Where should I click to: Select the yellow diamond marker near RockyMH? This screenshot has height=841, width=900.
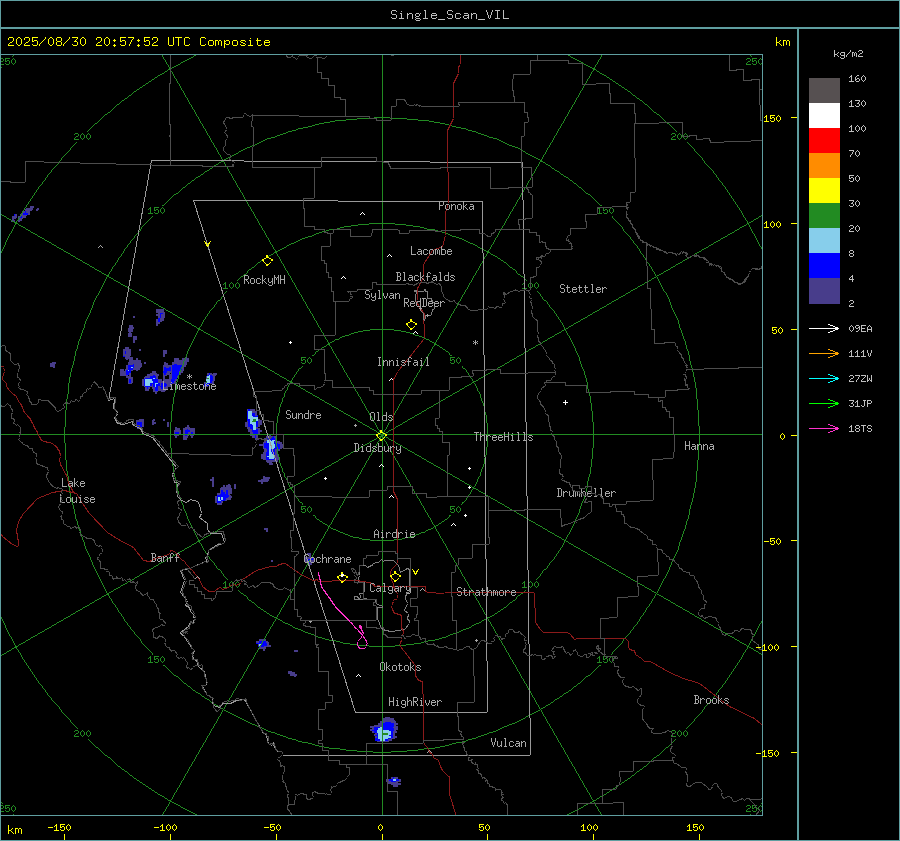point(267,261)
